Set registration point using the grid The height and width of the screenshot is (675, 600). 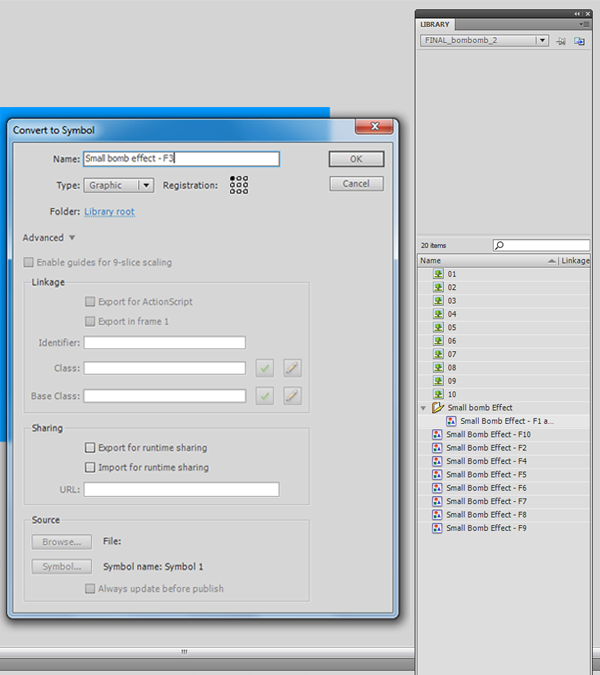239,185
